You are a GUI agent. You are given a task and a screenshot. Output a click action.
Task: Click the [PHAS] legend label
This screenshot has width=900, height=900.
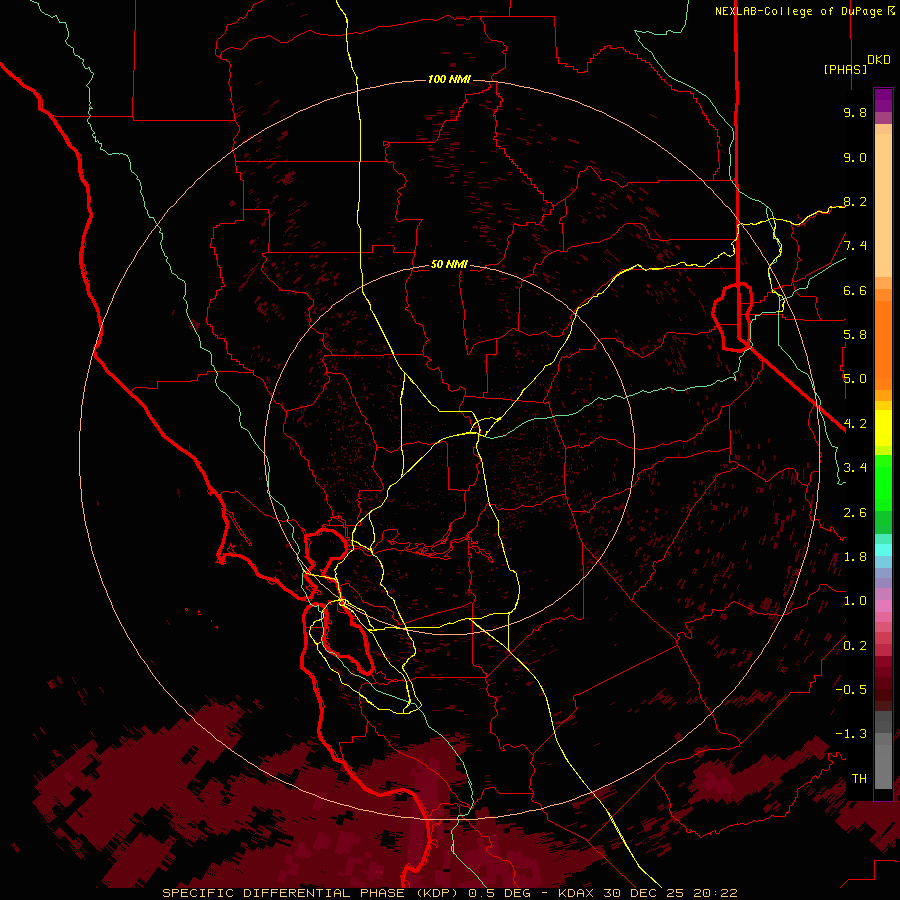(845, 69)
